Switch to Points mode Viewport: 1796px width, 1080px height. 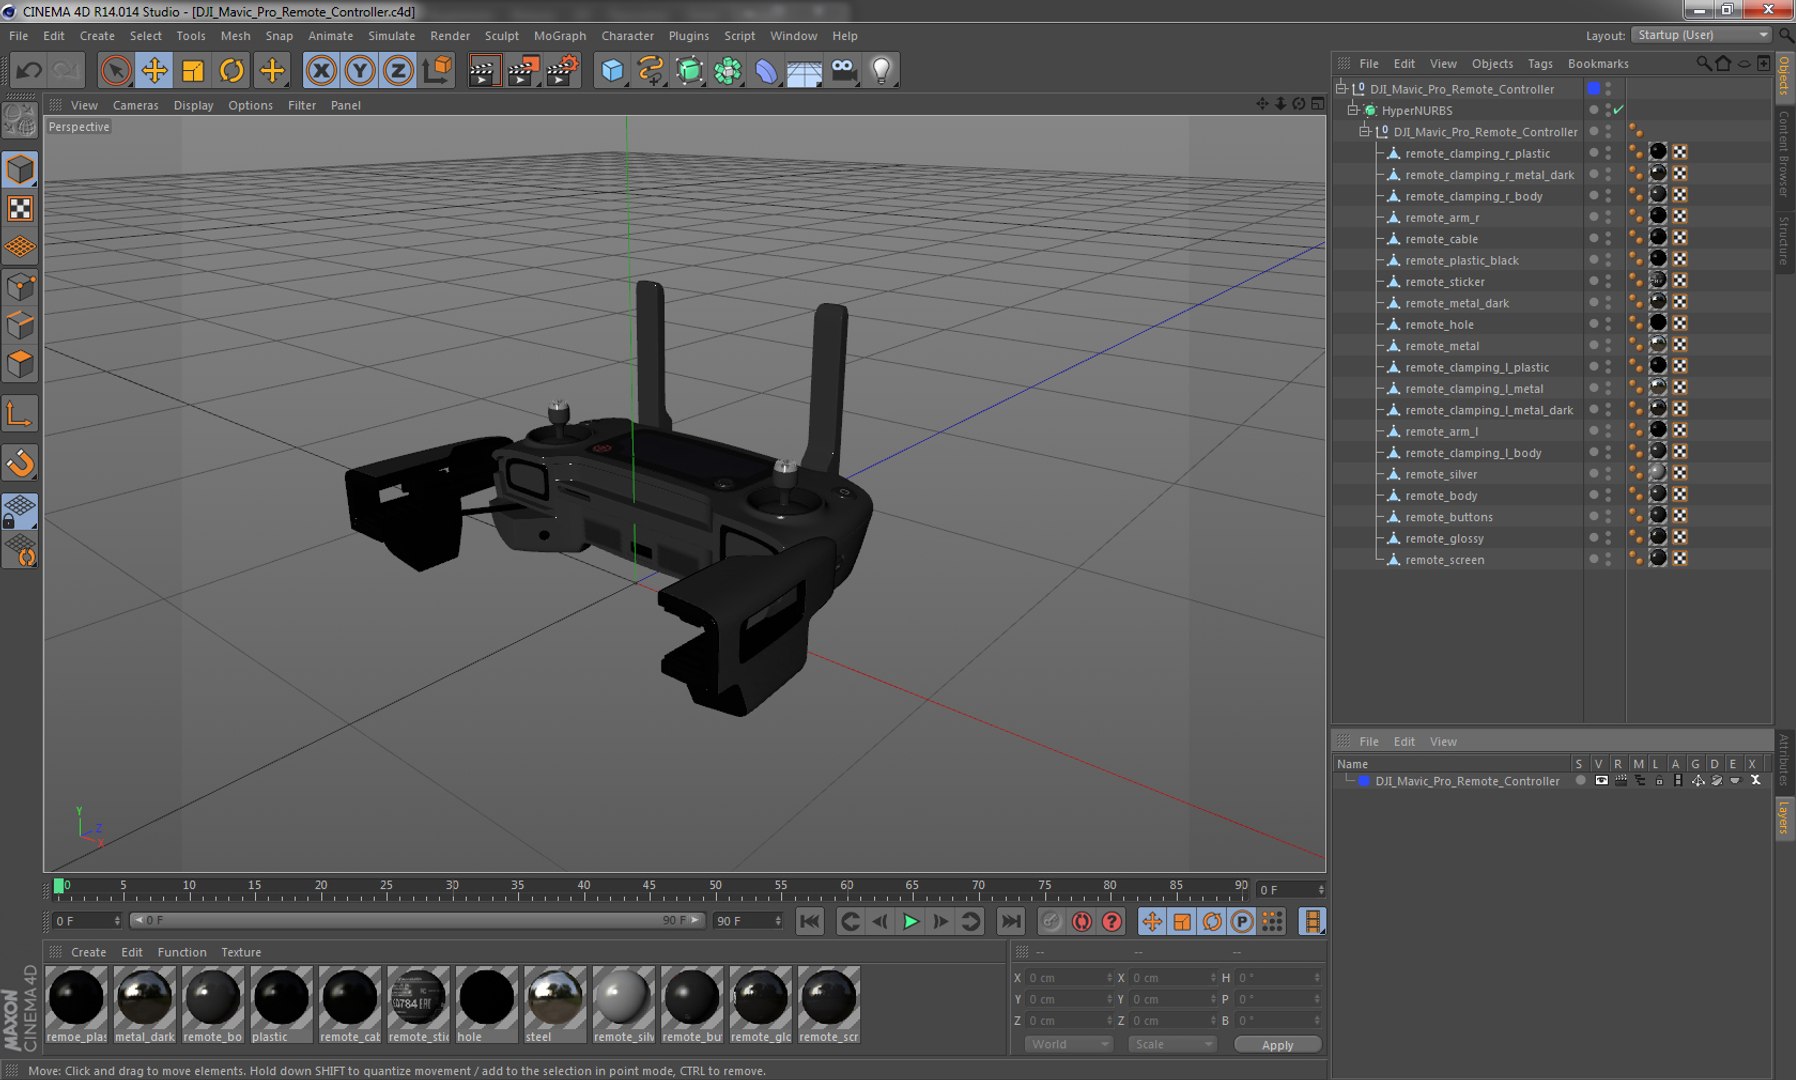tap(20, 288)
